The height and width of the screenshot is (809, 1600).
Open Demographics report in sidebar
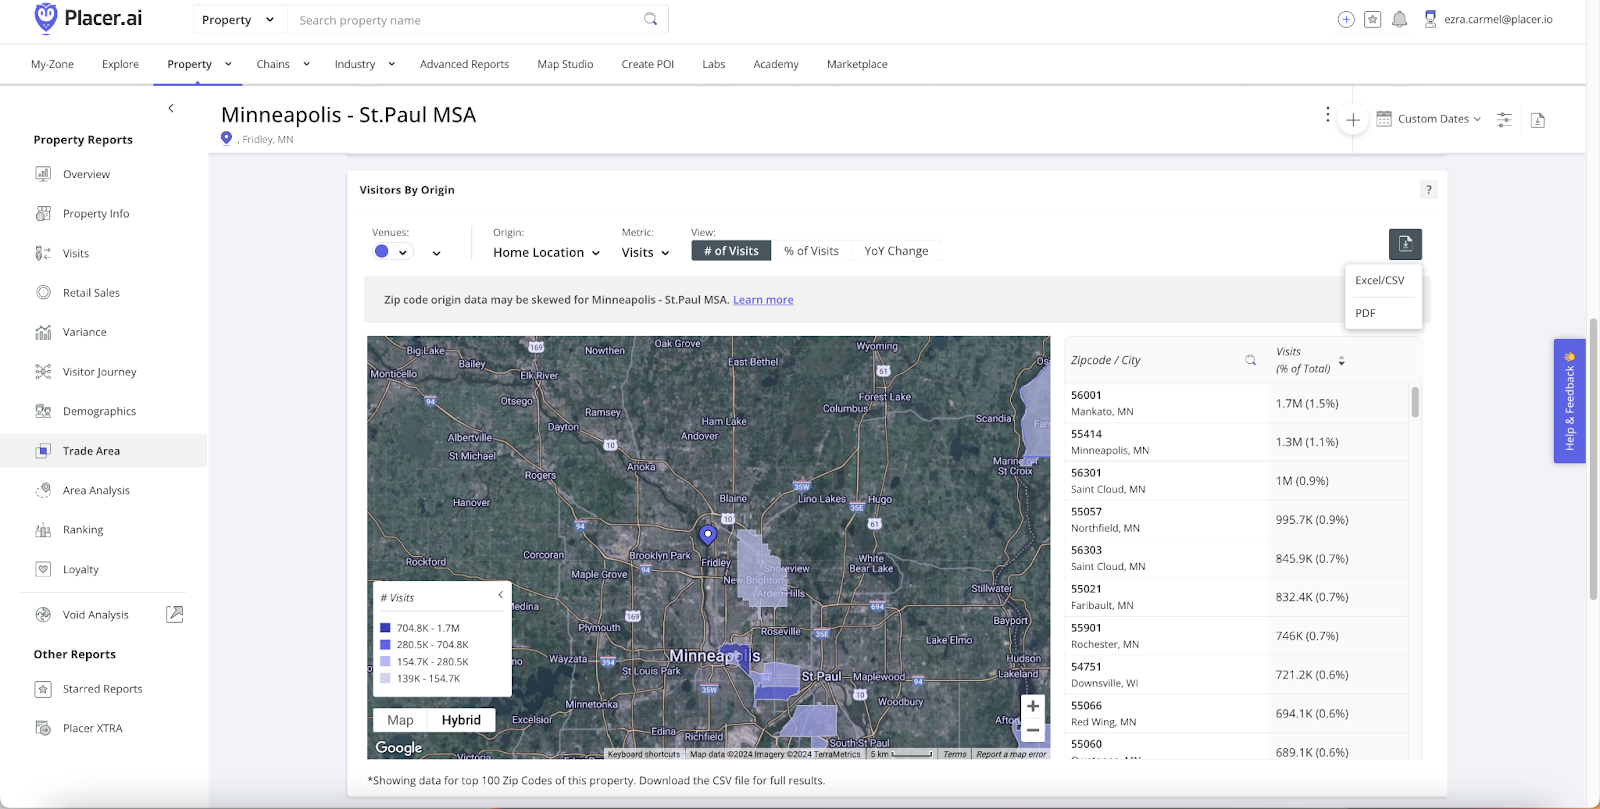coord(99,411)
